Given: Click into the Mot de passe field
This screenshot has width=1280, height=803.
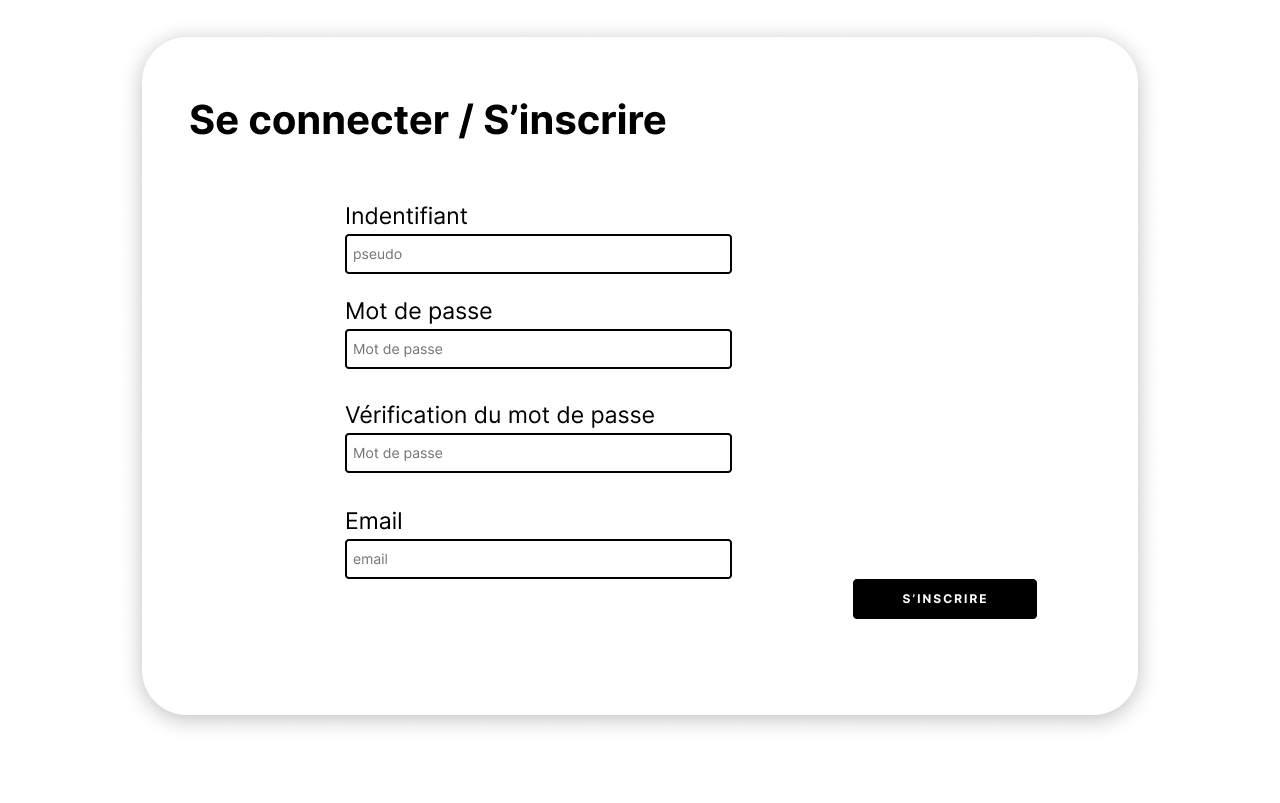Looking at the screenshot, I should (538, 349).
